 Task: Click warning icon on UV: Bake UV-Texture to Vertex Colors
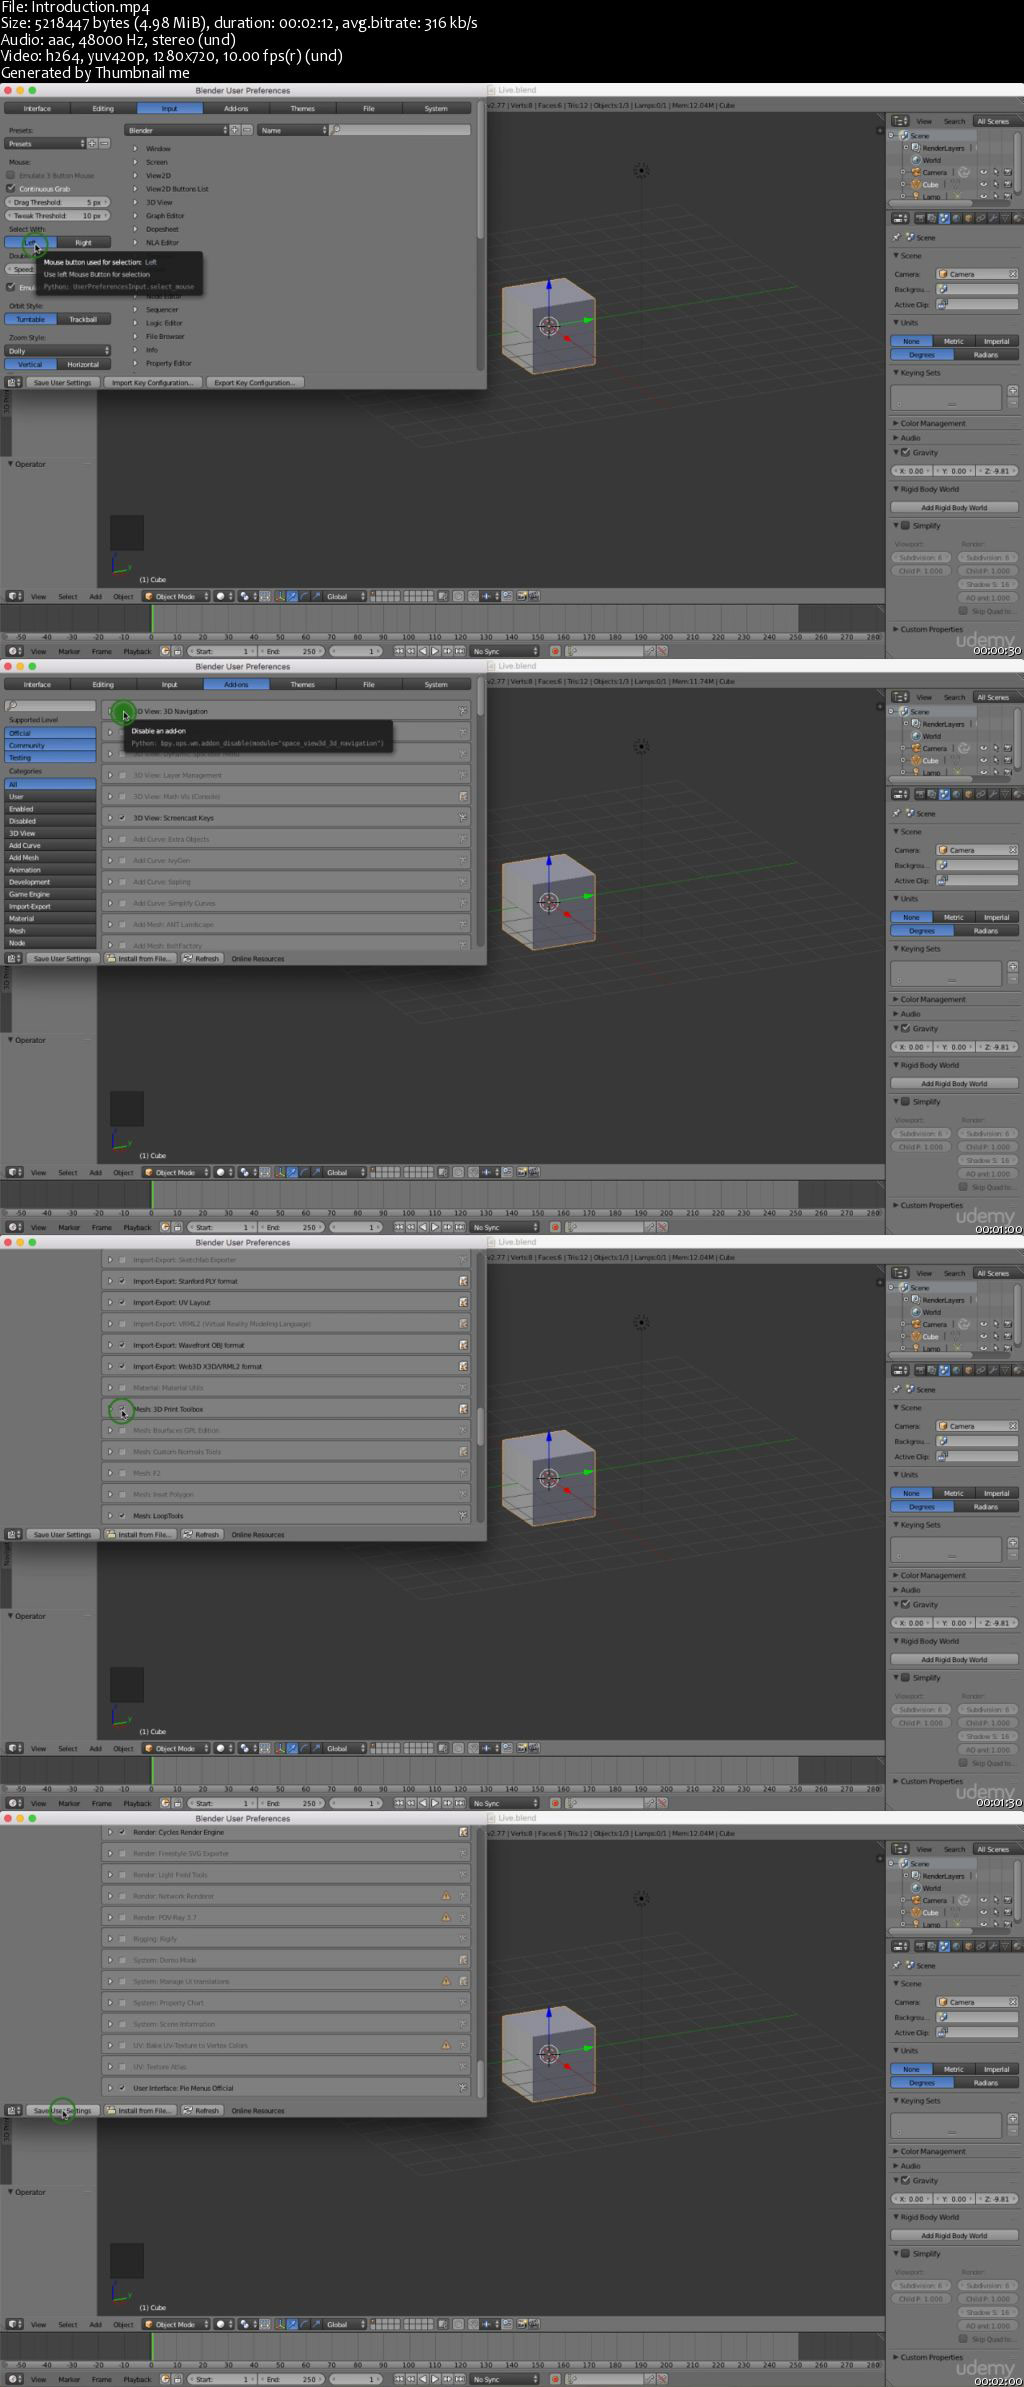tap(446, 2045)
